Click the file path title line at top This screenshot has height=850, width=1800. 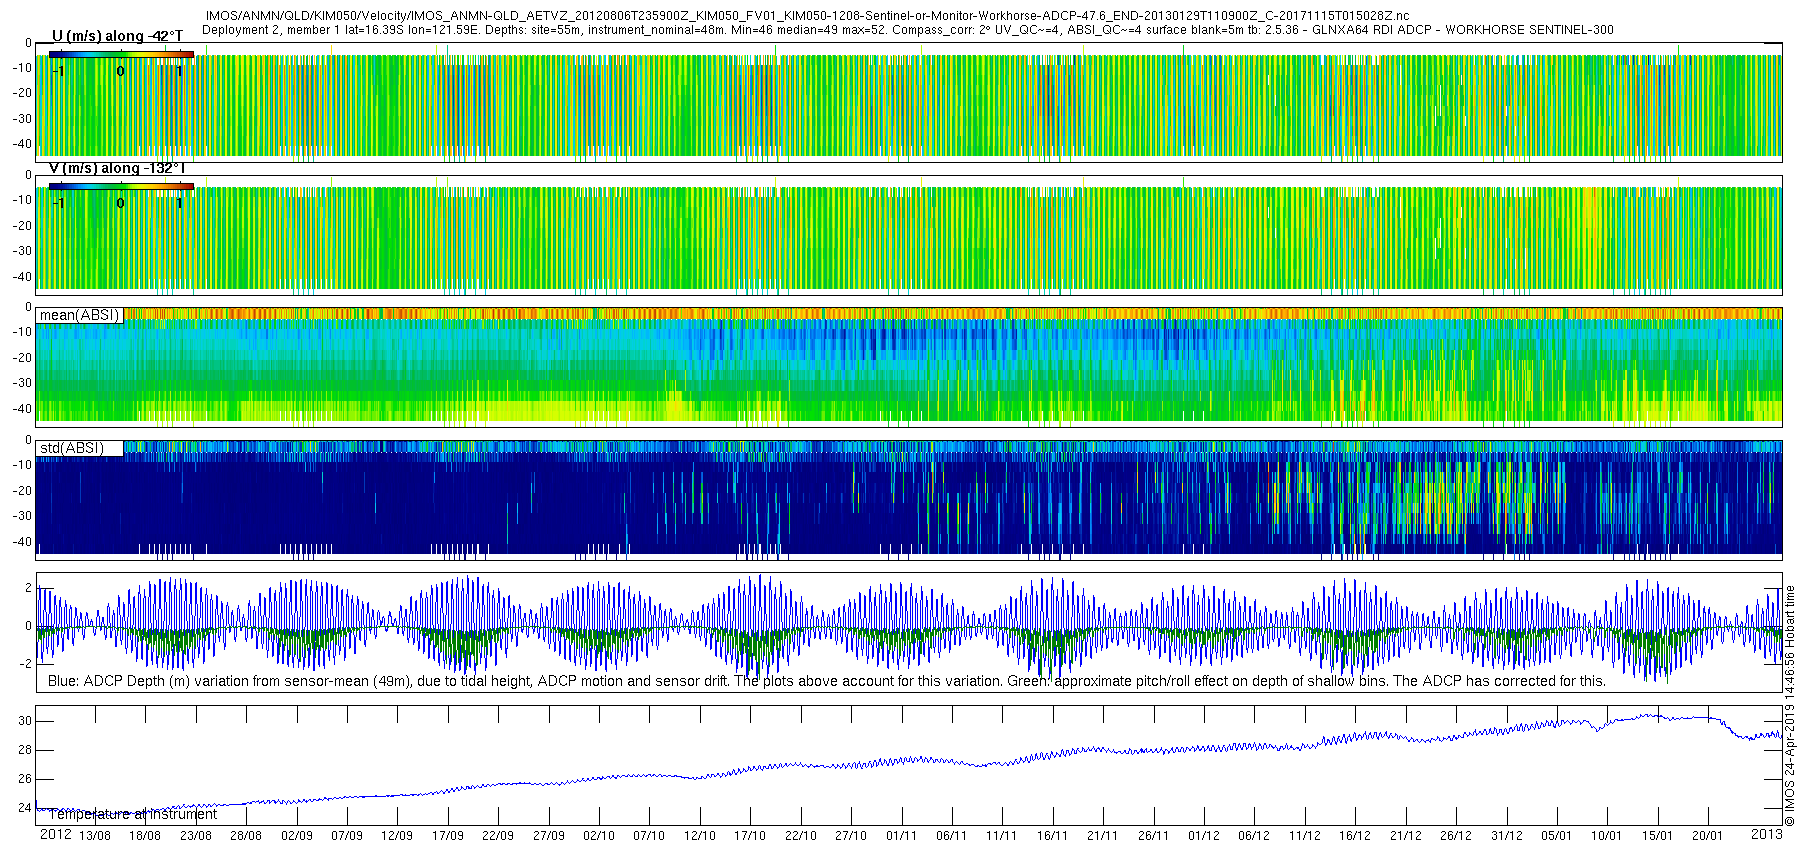(807, 16)
